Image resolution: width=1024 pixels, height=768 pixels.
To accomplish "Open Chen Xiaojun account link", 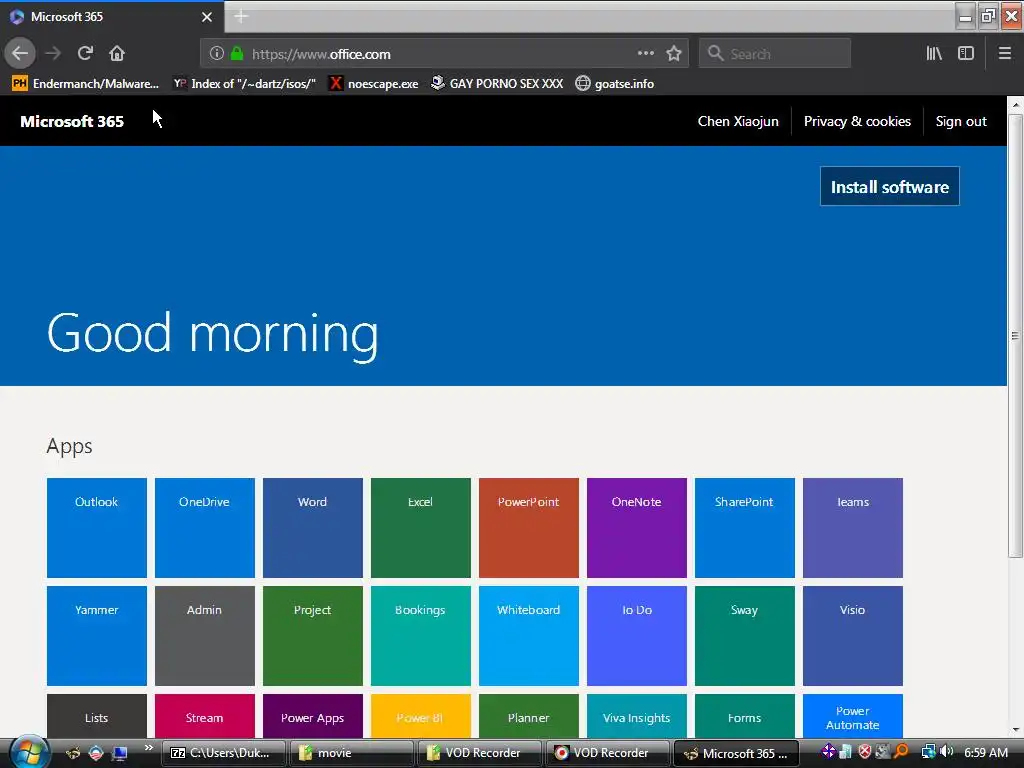I will [x=738, y=121].
